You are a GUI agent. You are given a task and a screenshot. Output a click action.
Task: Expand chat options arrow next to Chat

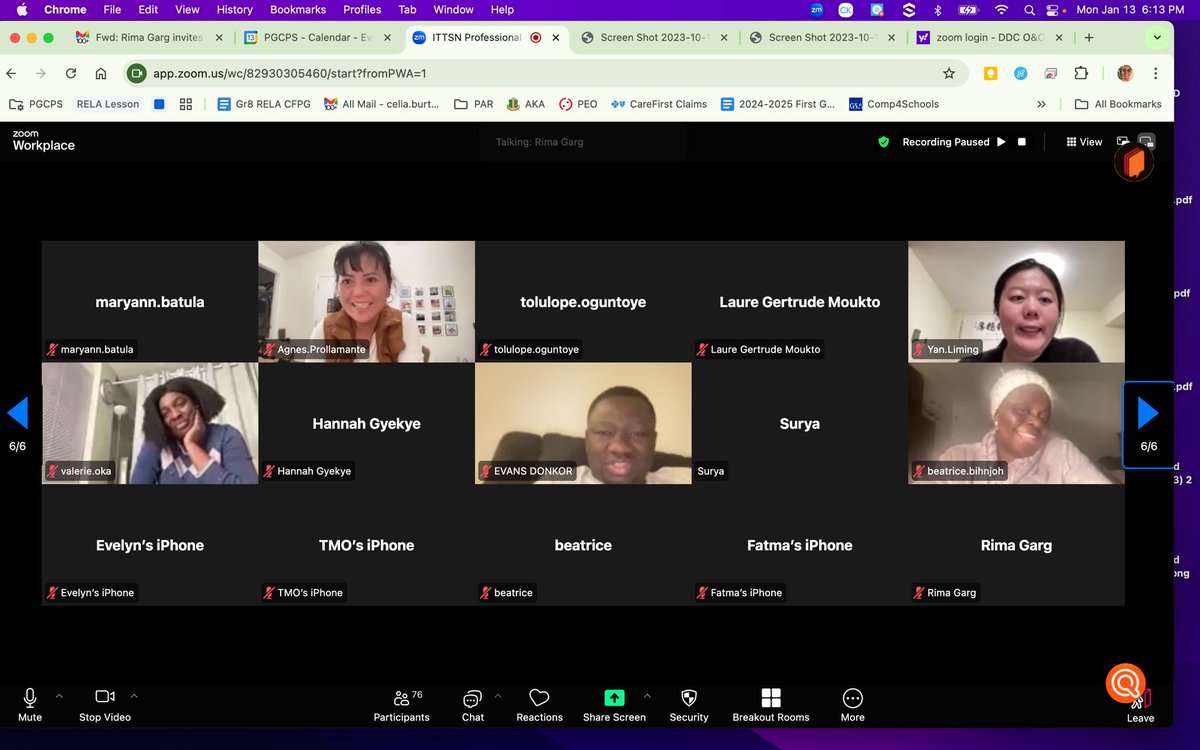[498, 696]
